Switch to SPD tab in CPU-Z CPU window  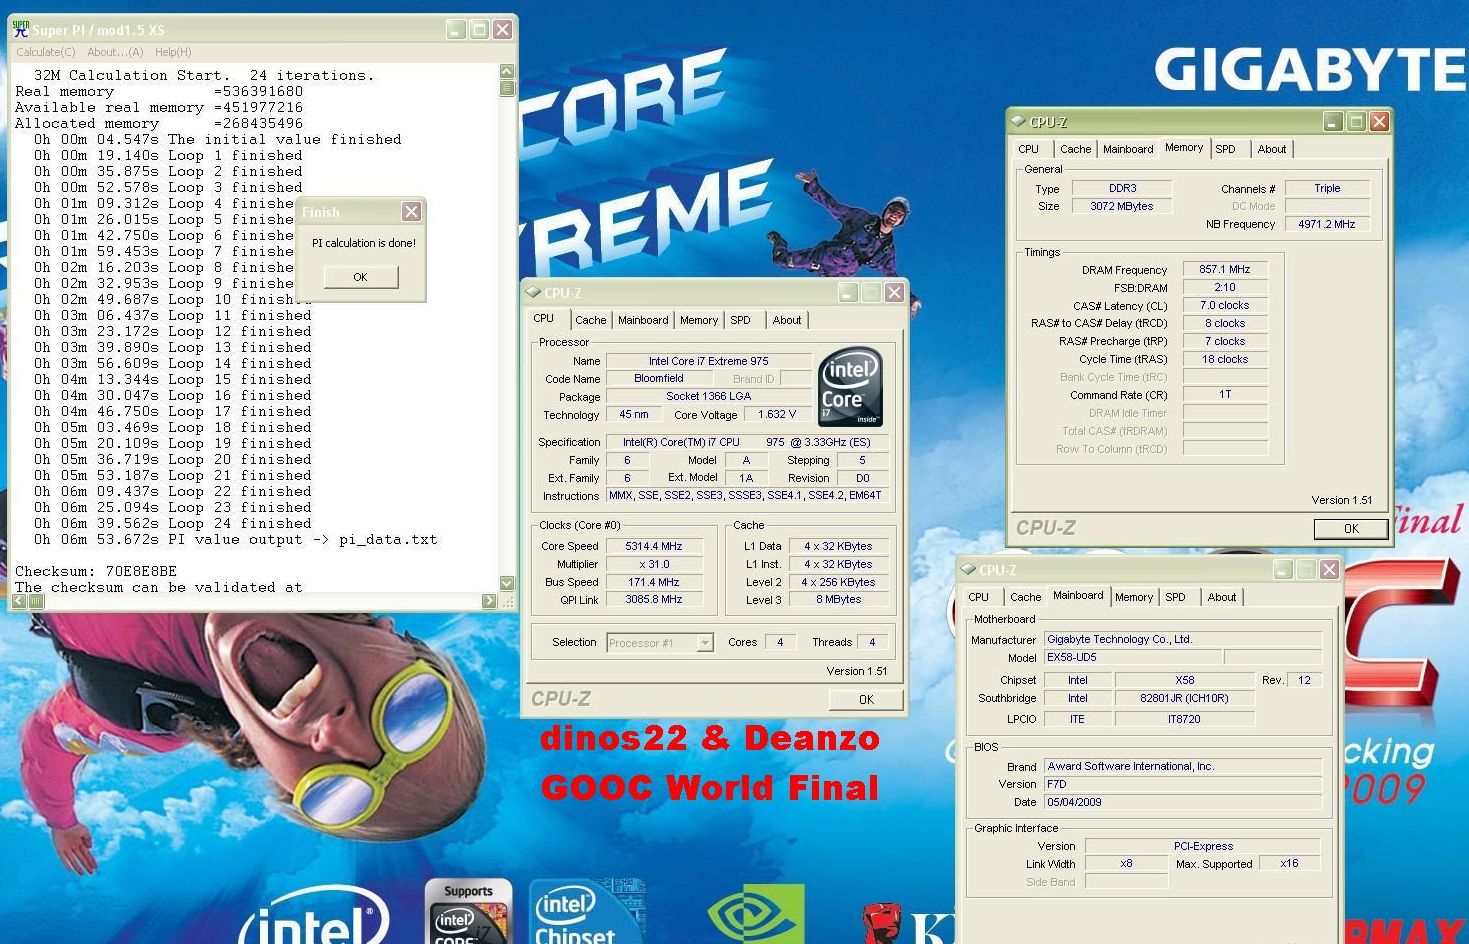click(740, 320)
